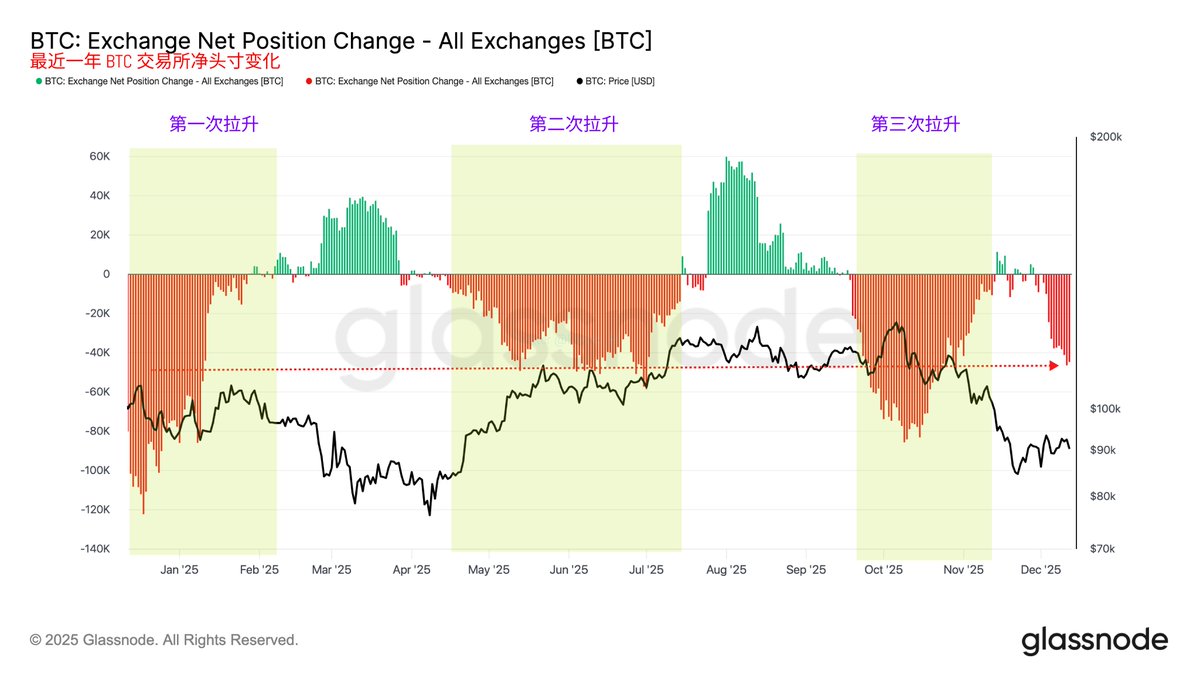Click the red arrowhead ending the dotted line
This screenshot has height=675, width=1200.
pos(1053,366)
